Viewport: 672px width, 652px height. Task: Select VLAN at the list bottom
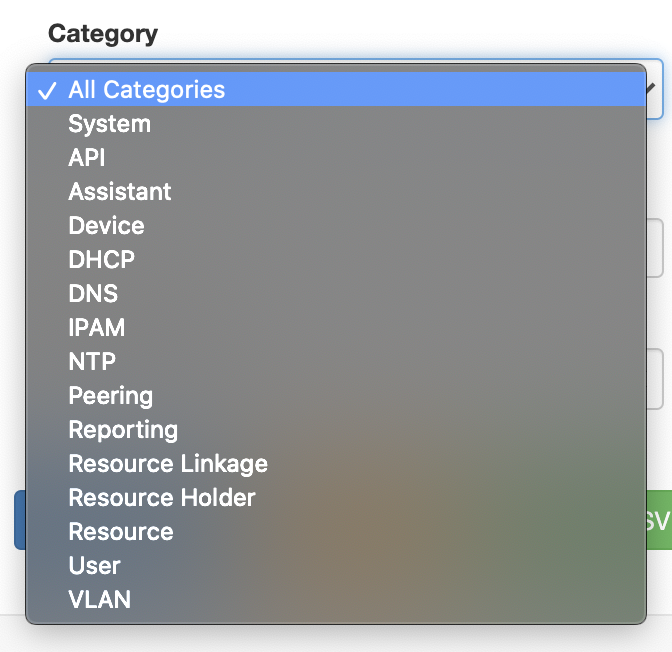pos(99,600)
